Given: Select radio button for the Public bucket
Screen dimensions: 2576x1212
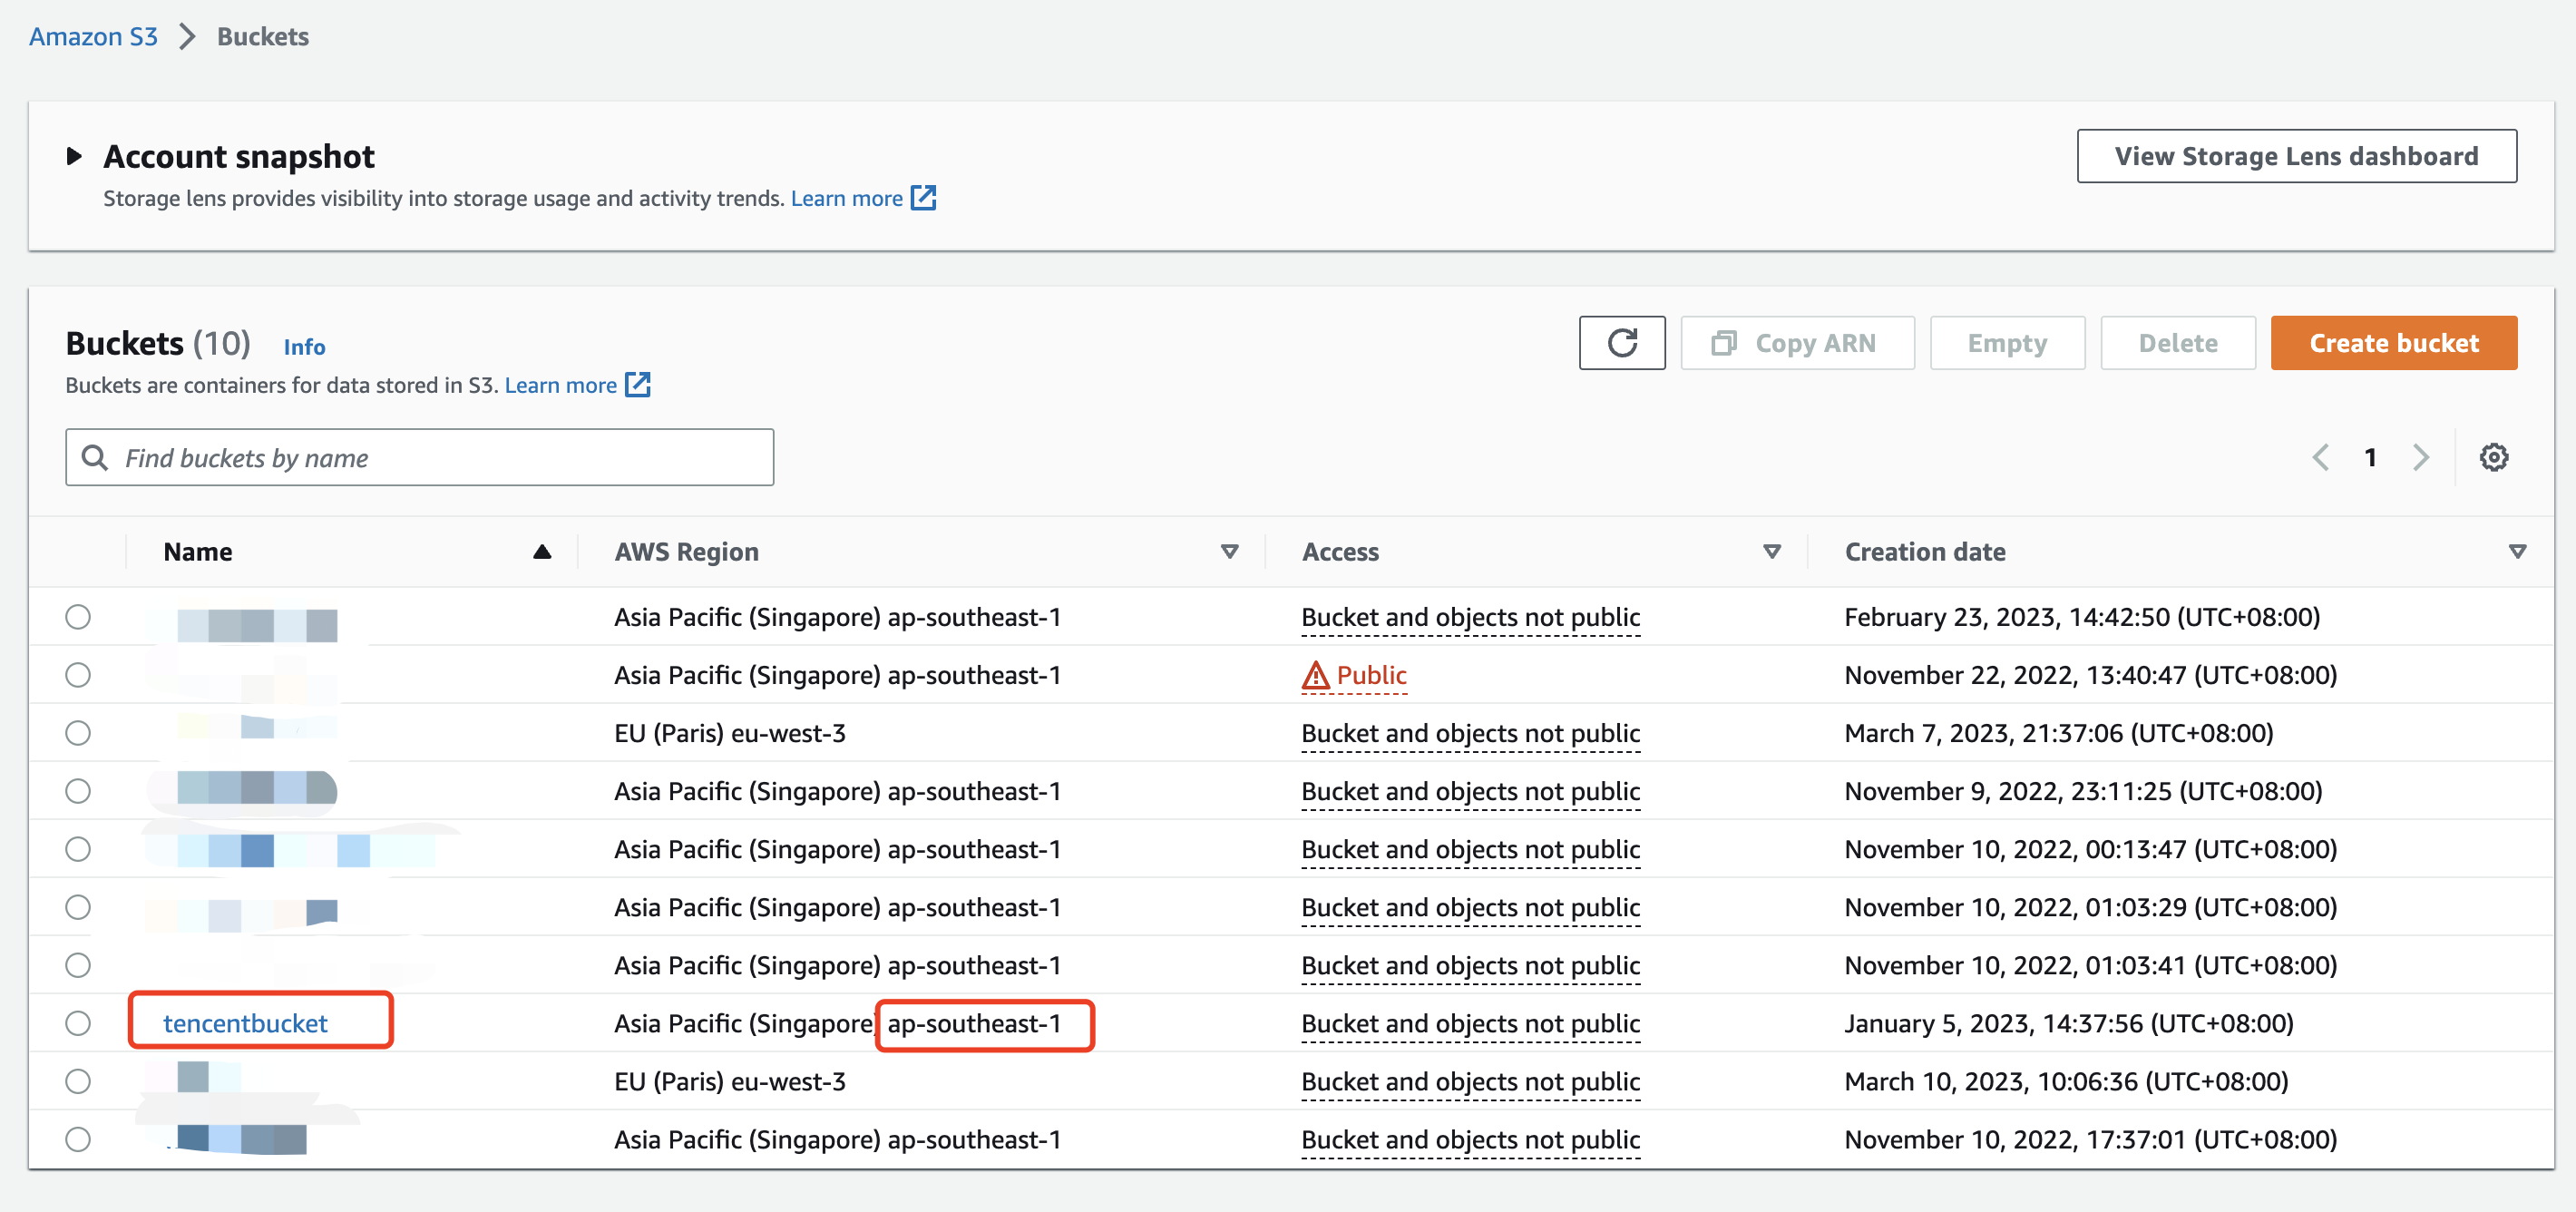Looking at the screenshot, I should [x=78, y=675].
